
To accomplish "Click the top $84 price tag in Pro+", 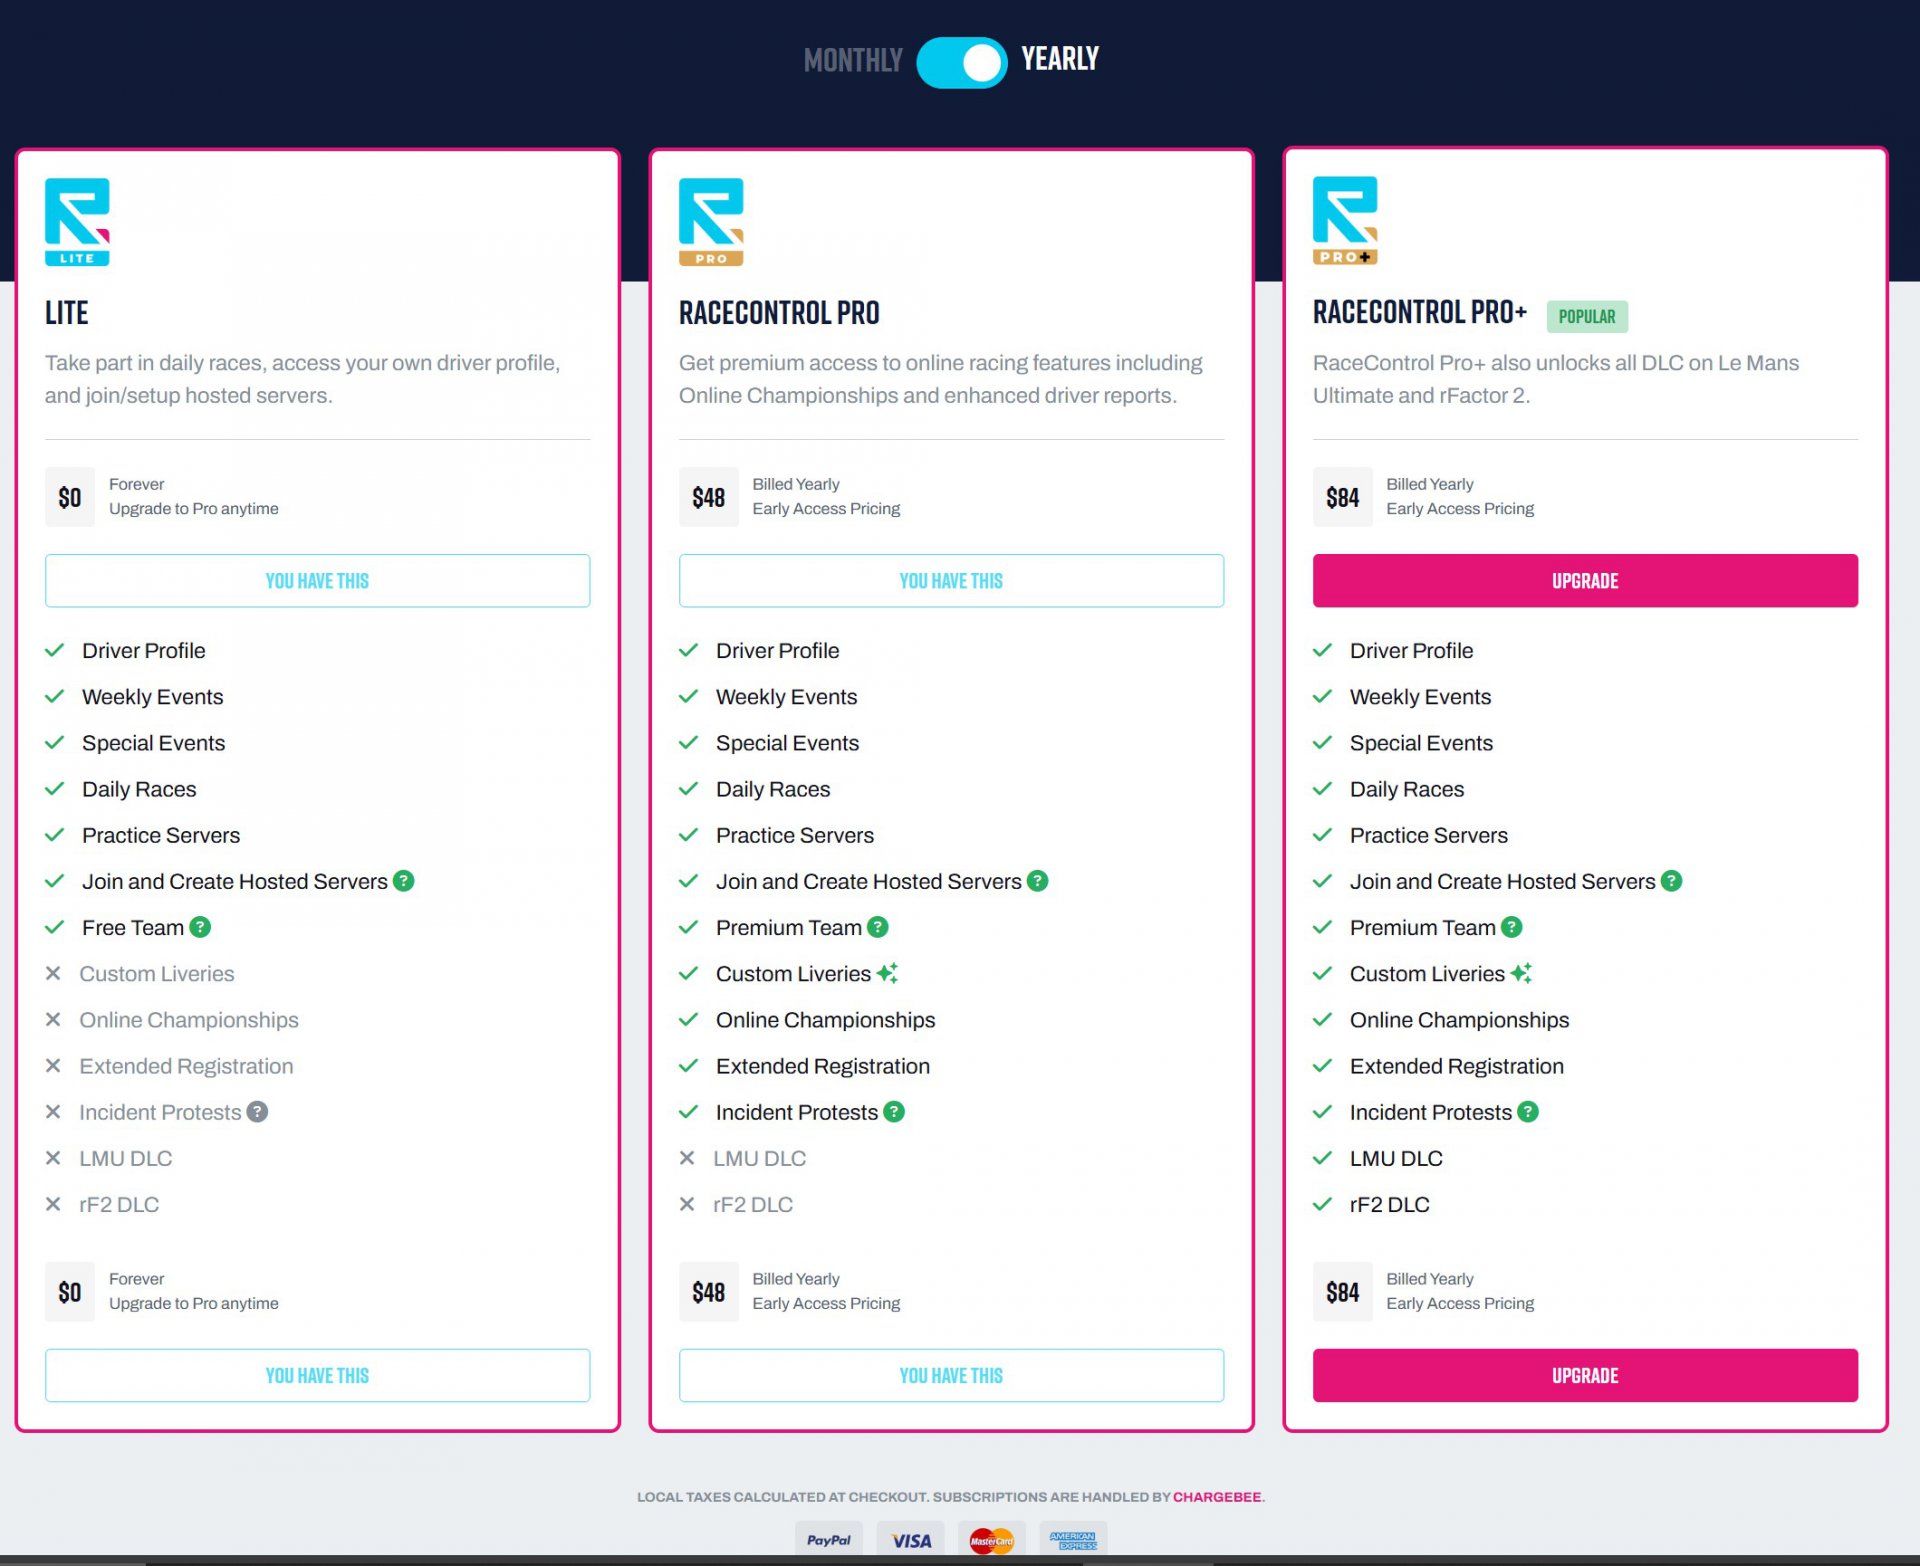I will (1343, 497).
